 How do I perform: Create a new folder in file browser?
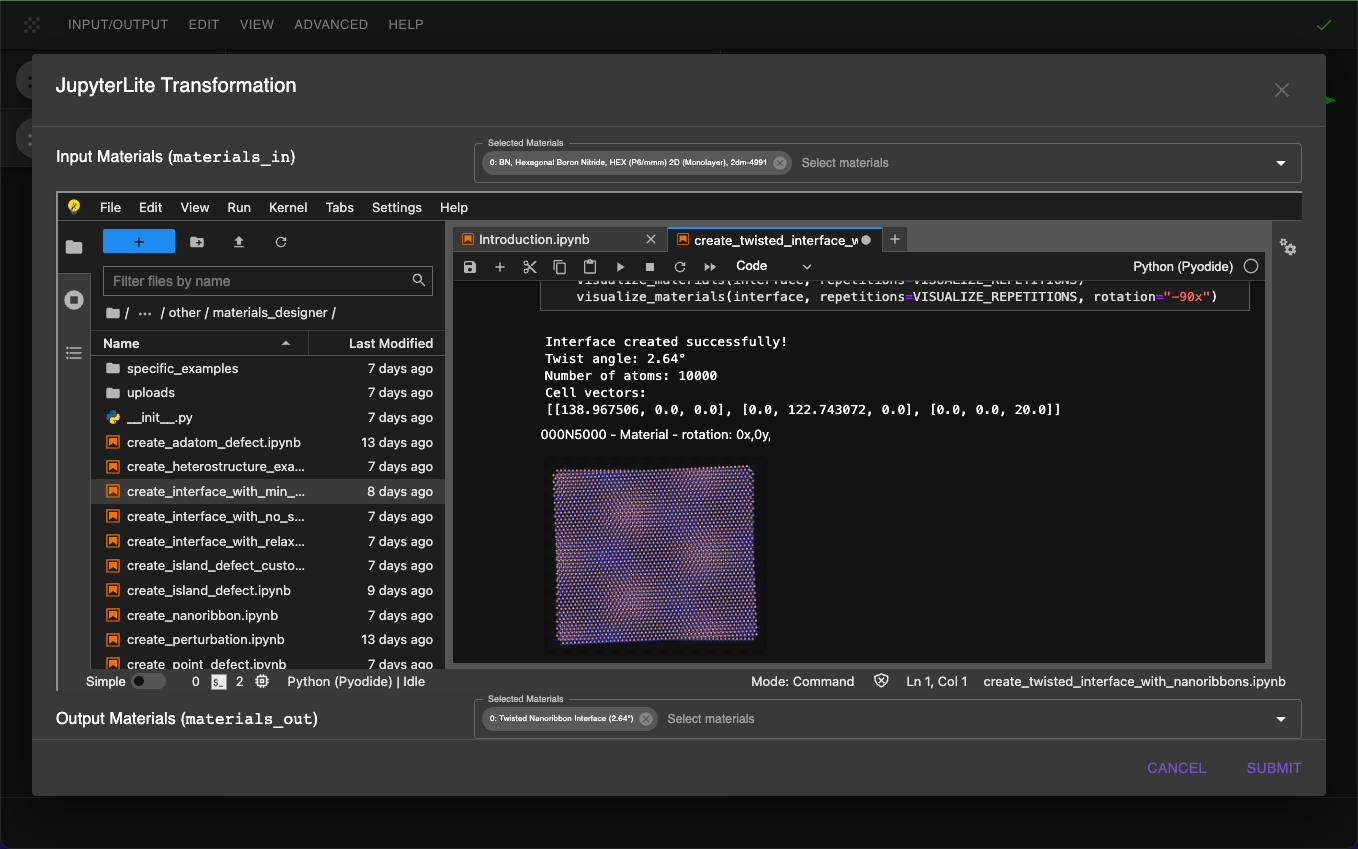[197, 242]
